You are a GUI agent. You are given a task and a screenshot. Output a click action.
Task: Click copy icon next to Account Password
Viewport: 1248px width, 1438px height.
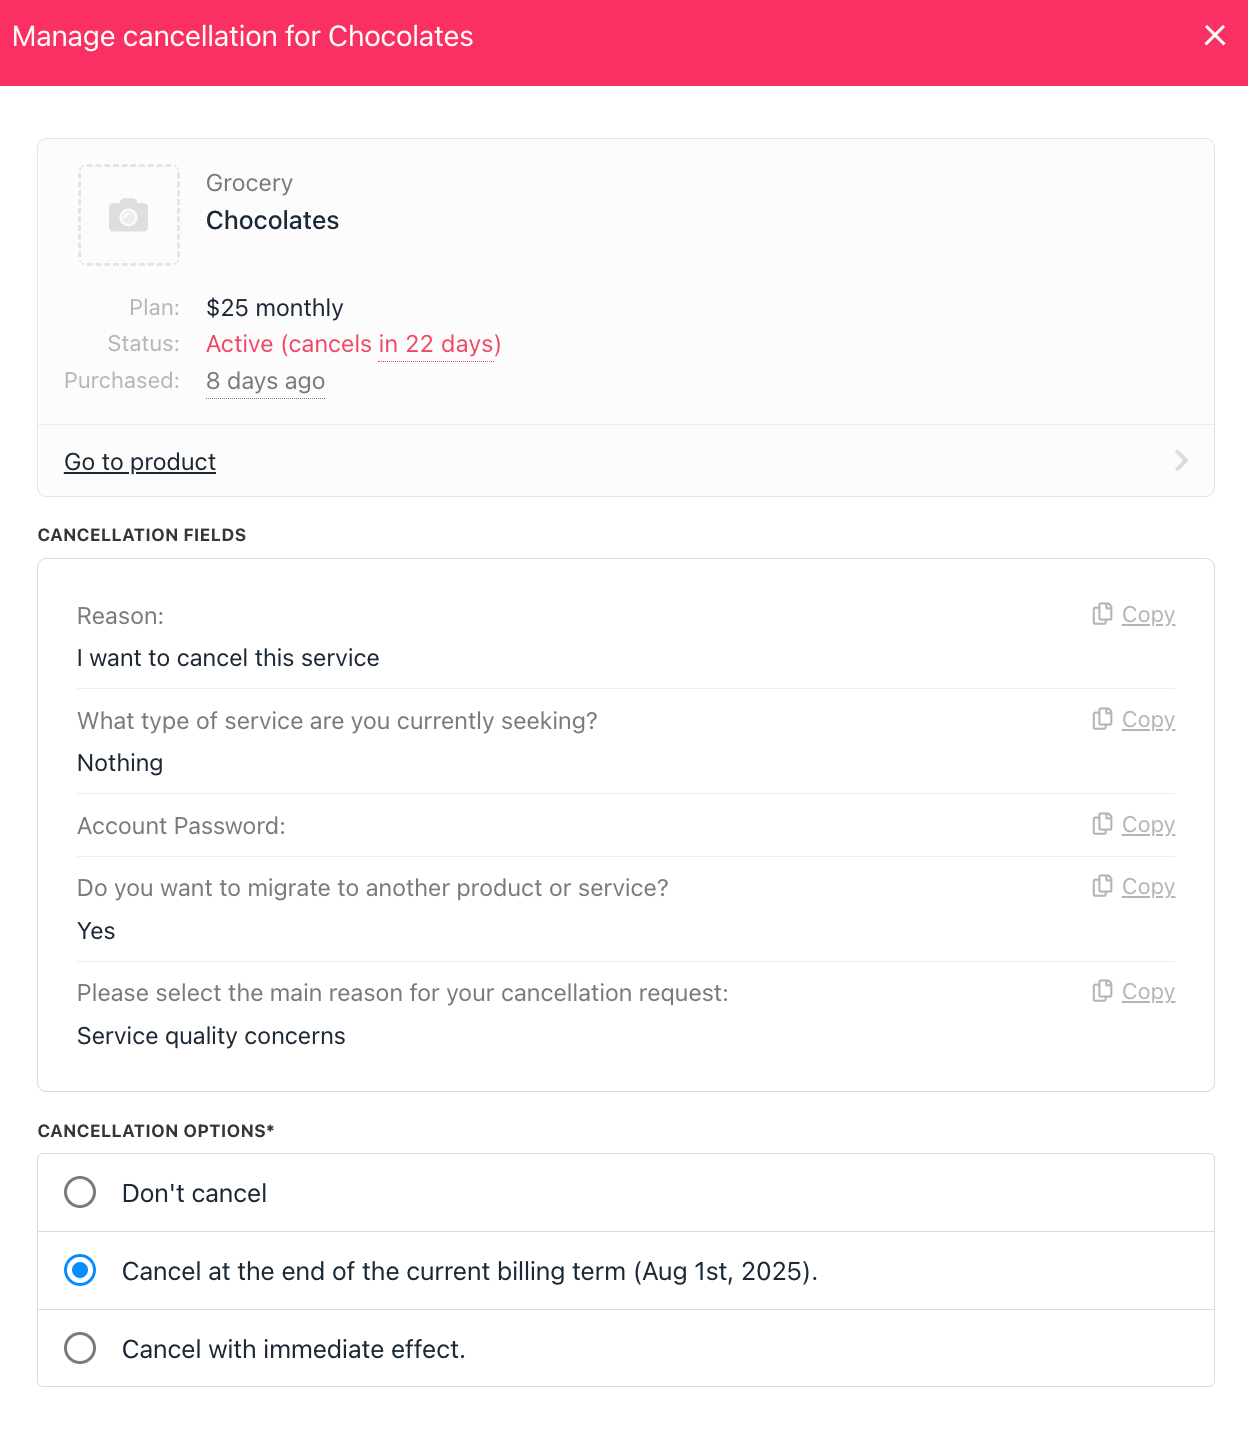[1102, 824]
